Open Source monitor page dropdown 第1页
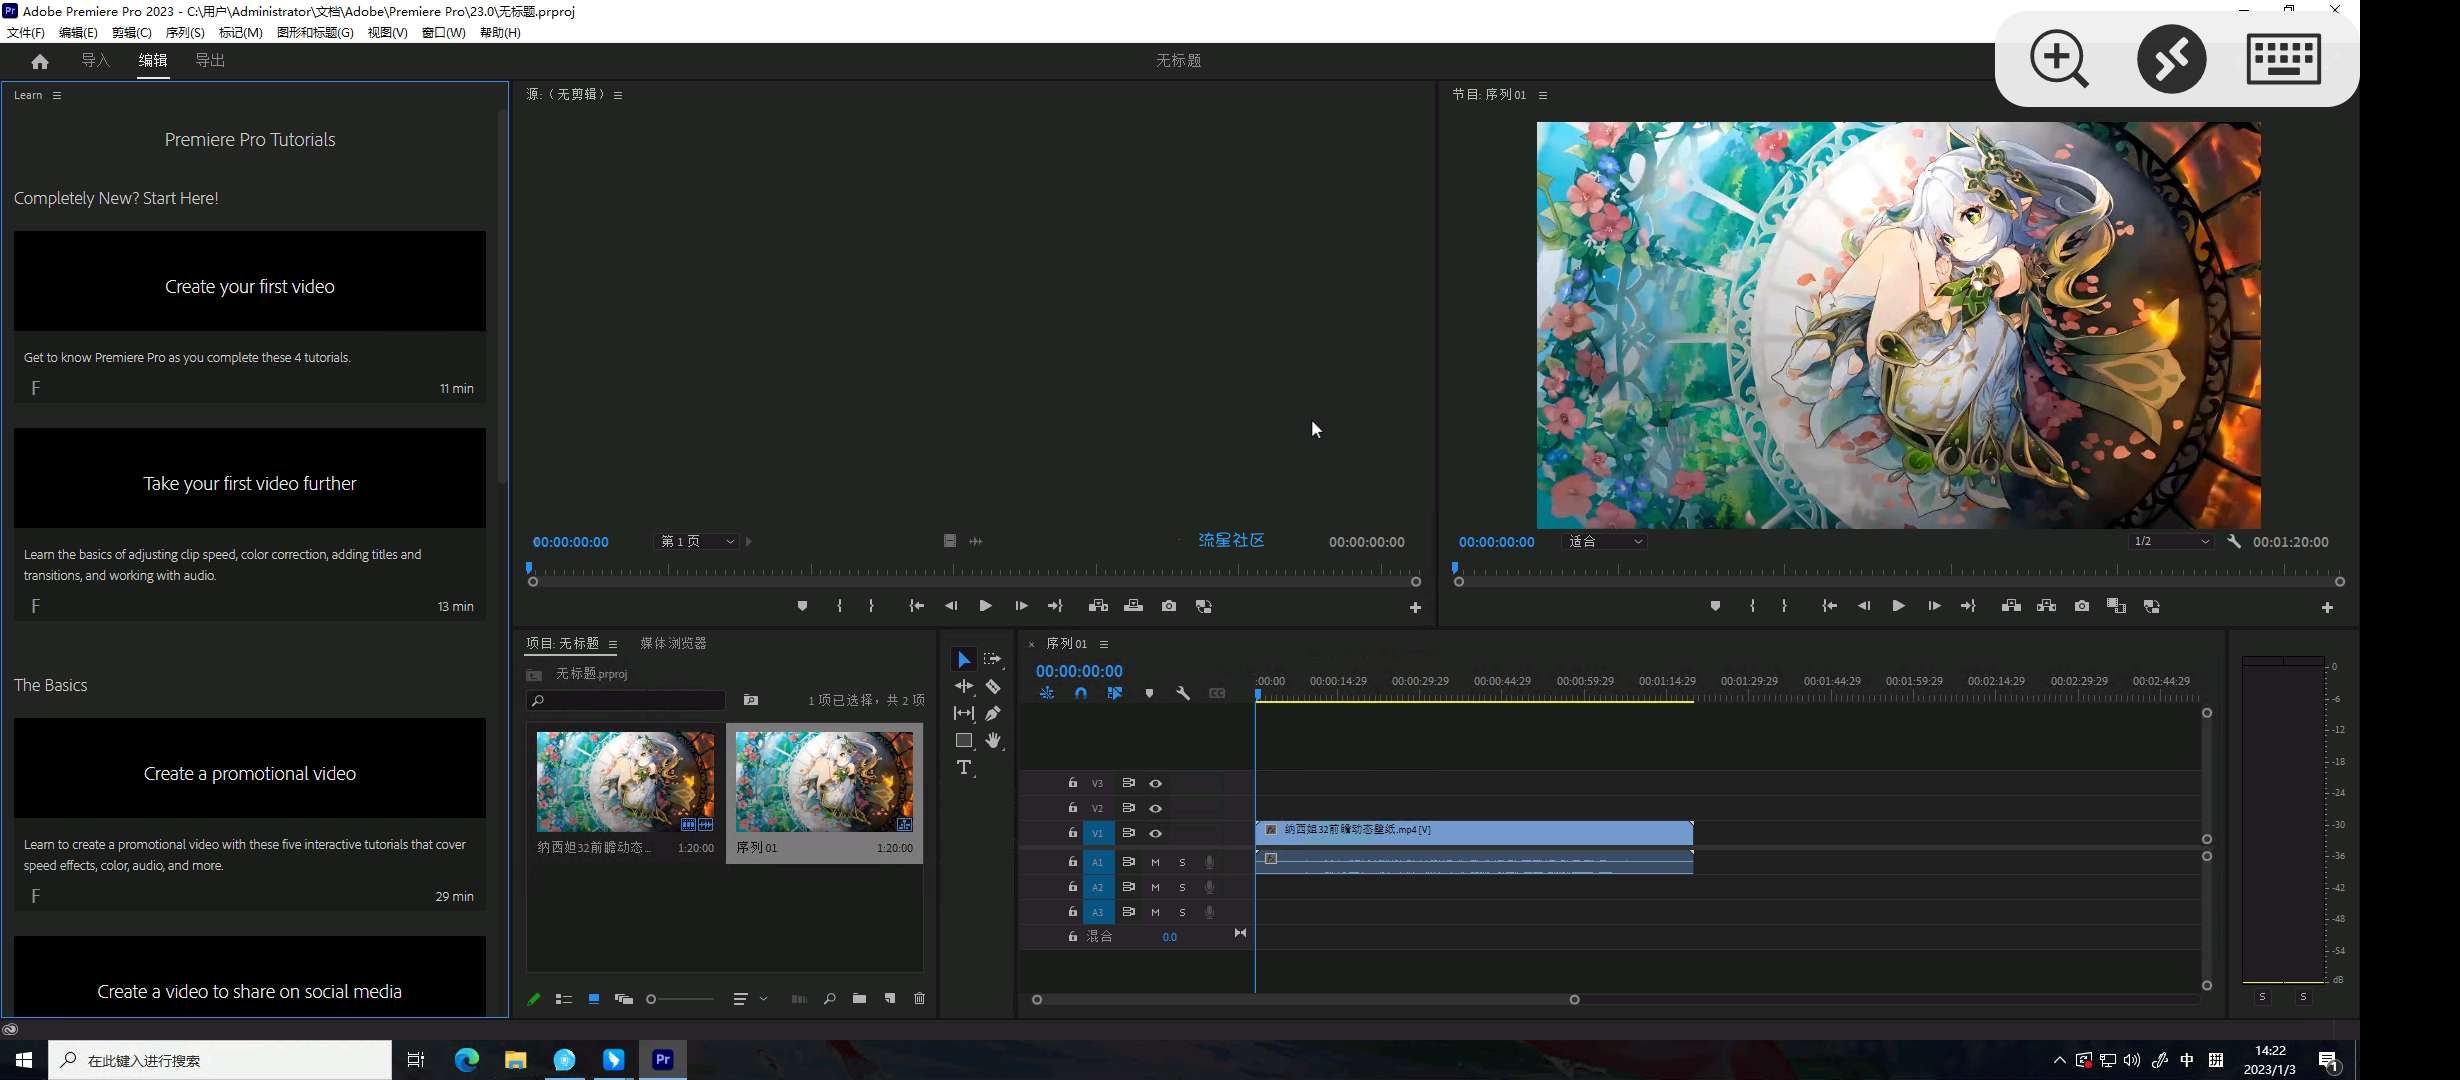Screen dimensions: 2460x1080 697,541
